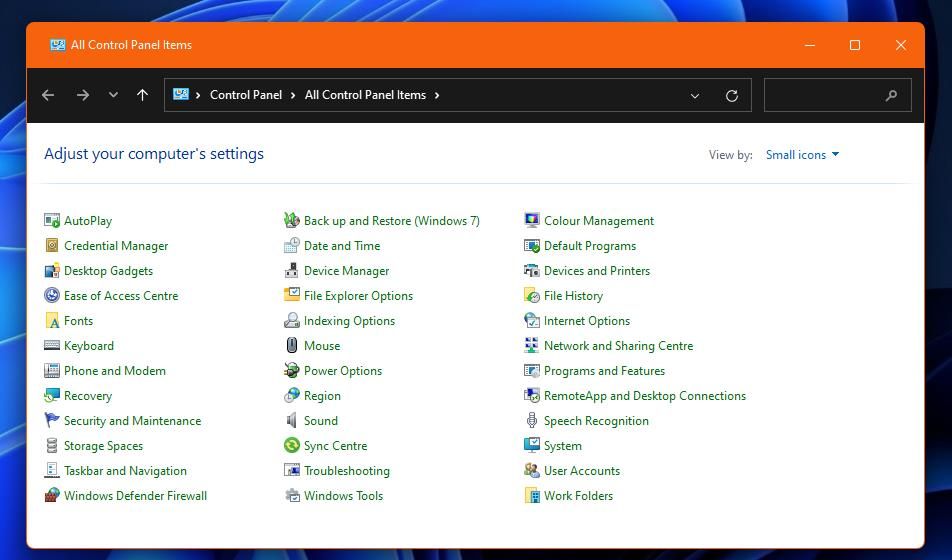Open the Sync Centre green icon
The width and height of the screenshot is (952, 560).
point(292,445)
